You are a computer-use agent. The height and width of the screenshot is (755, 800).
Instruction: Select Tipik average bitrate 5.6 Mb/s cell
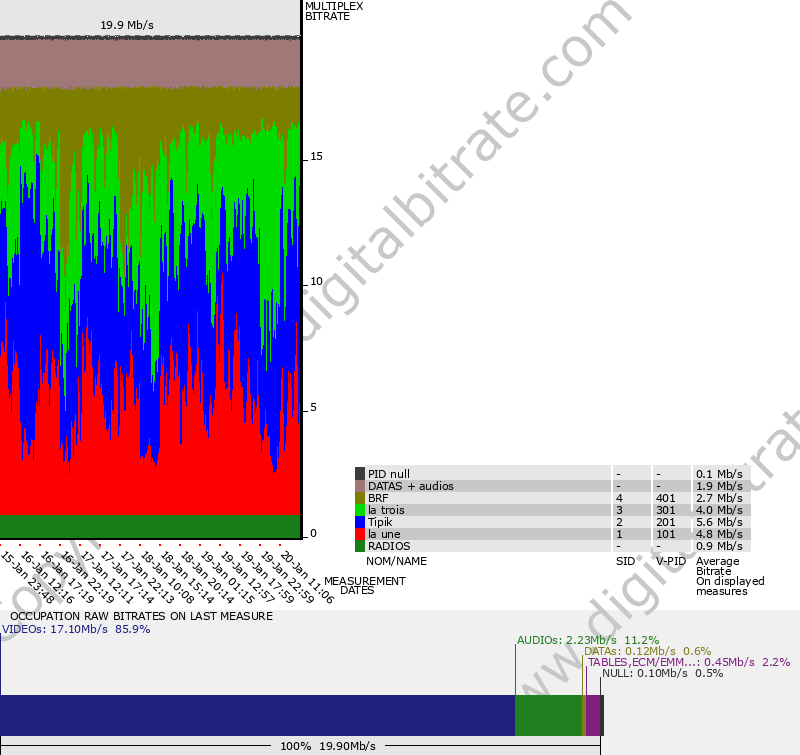tap(719, 522)
